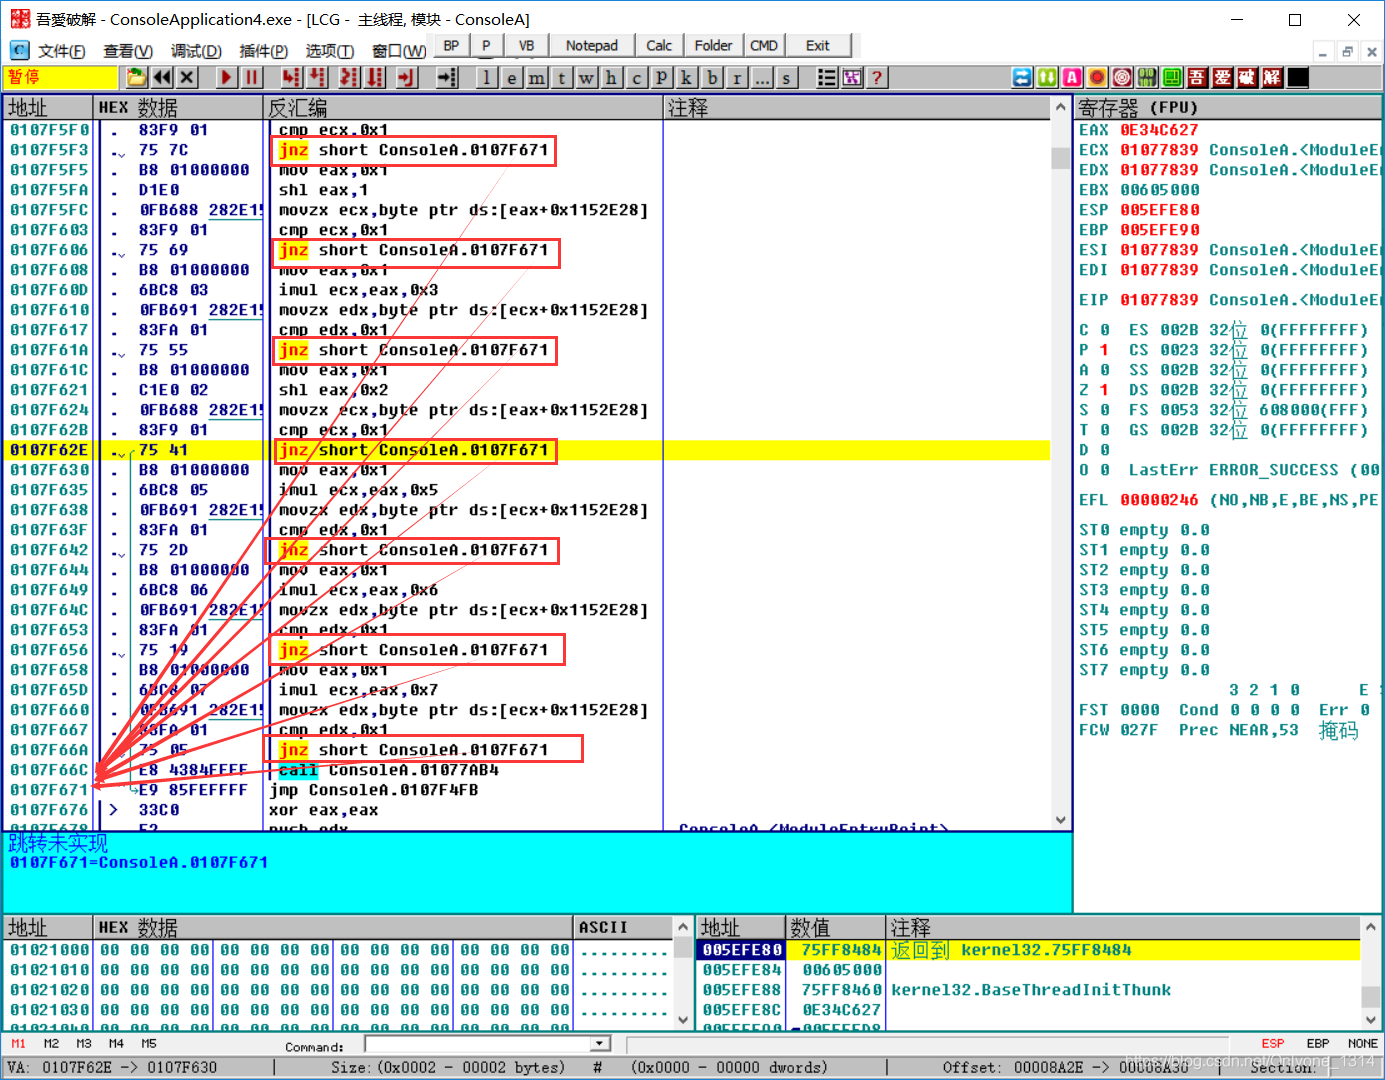Screen dimensions: 1385x1080
Task: Click the Step into icon
Action: click(x=291, y=77)
